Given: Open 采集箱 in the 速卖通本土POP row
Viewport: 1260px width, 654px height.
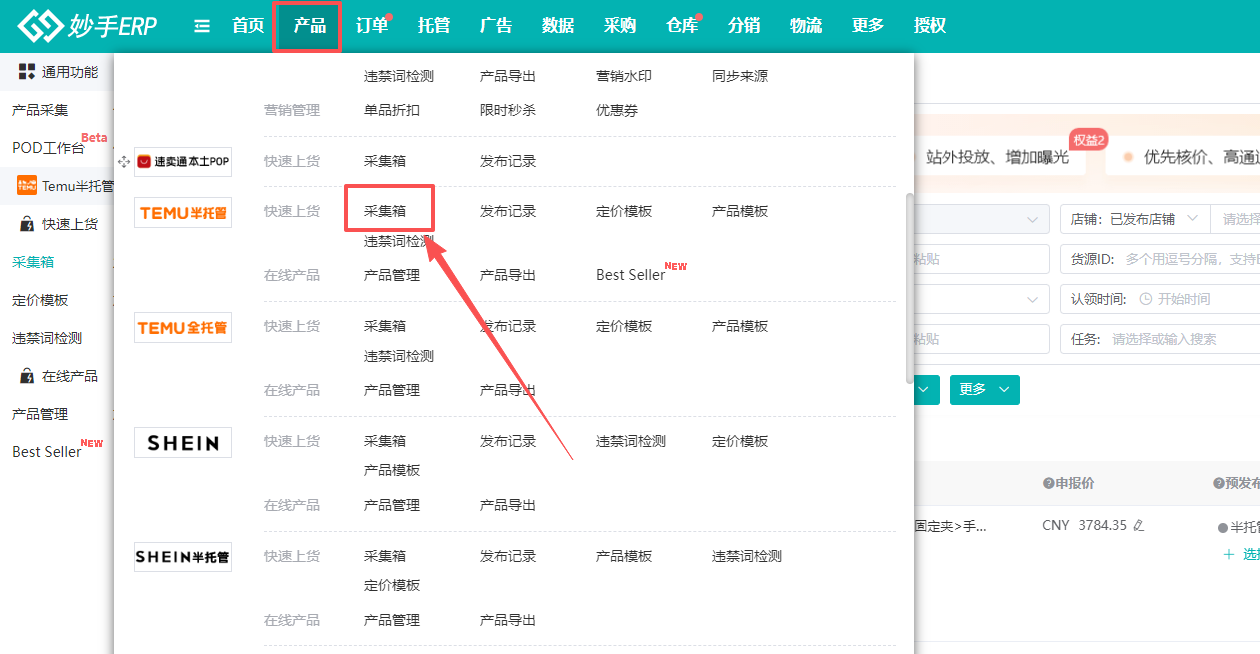Looking at the screenshot, I should point(385,161).
